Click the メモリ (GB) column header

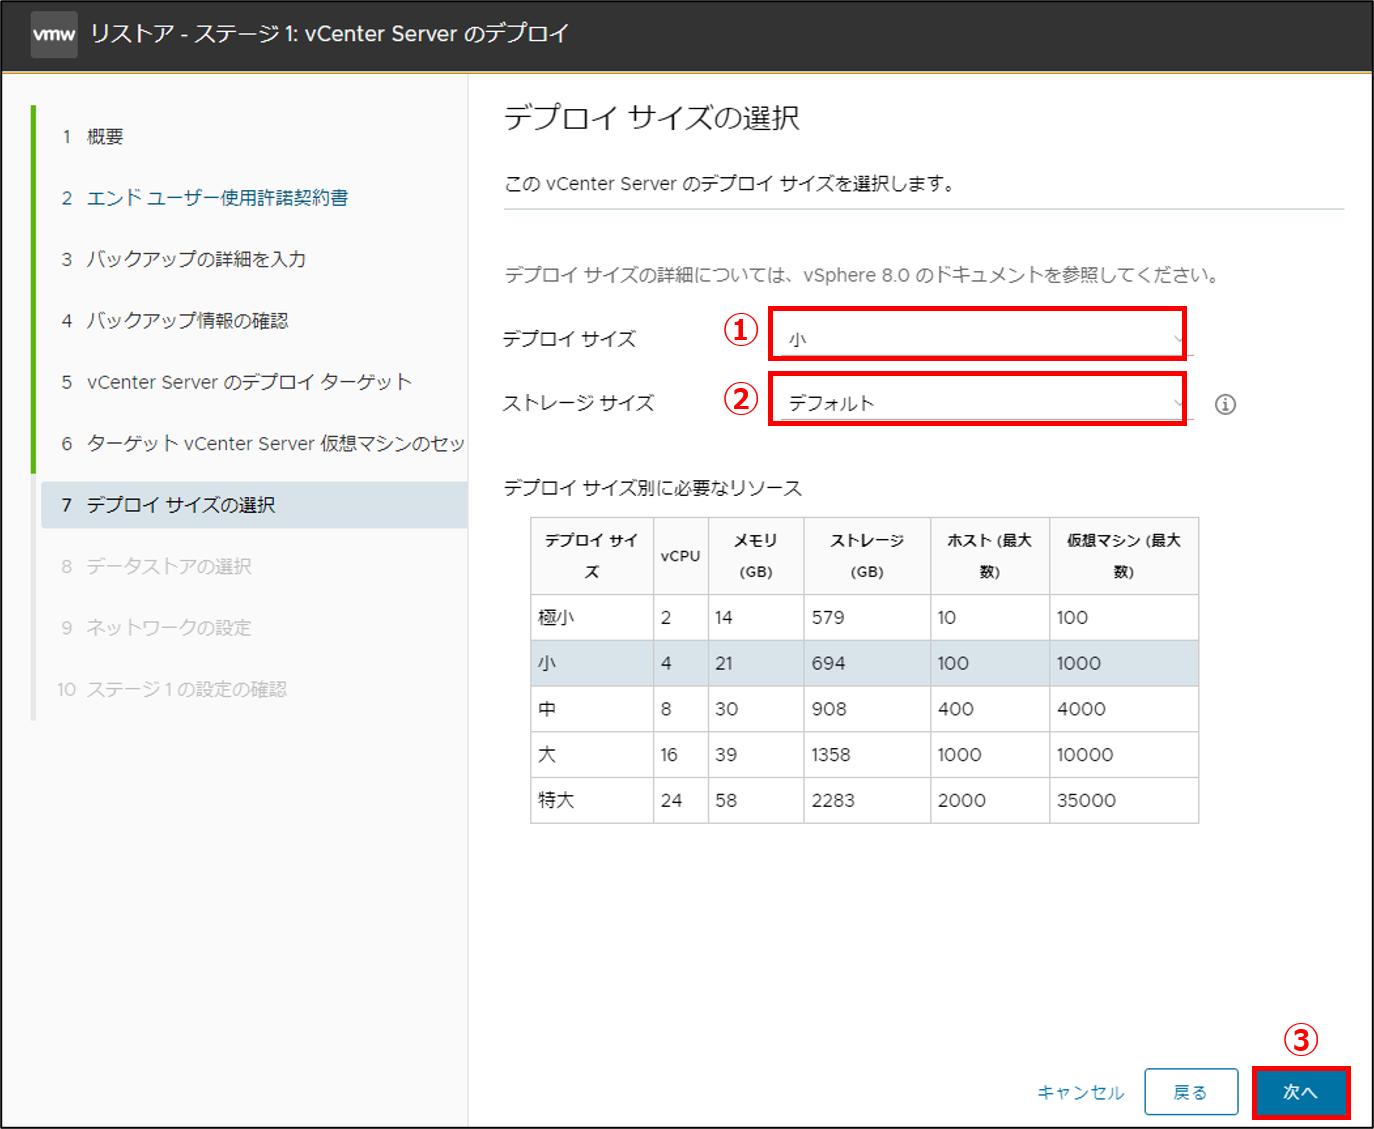(756, 556)
